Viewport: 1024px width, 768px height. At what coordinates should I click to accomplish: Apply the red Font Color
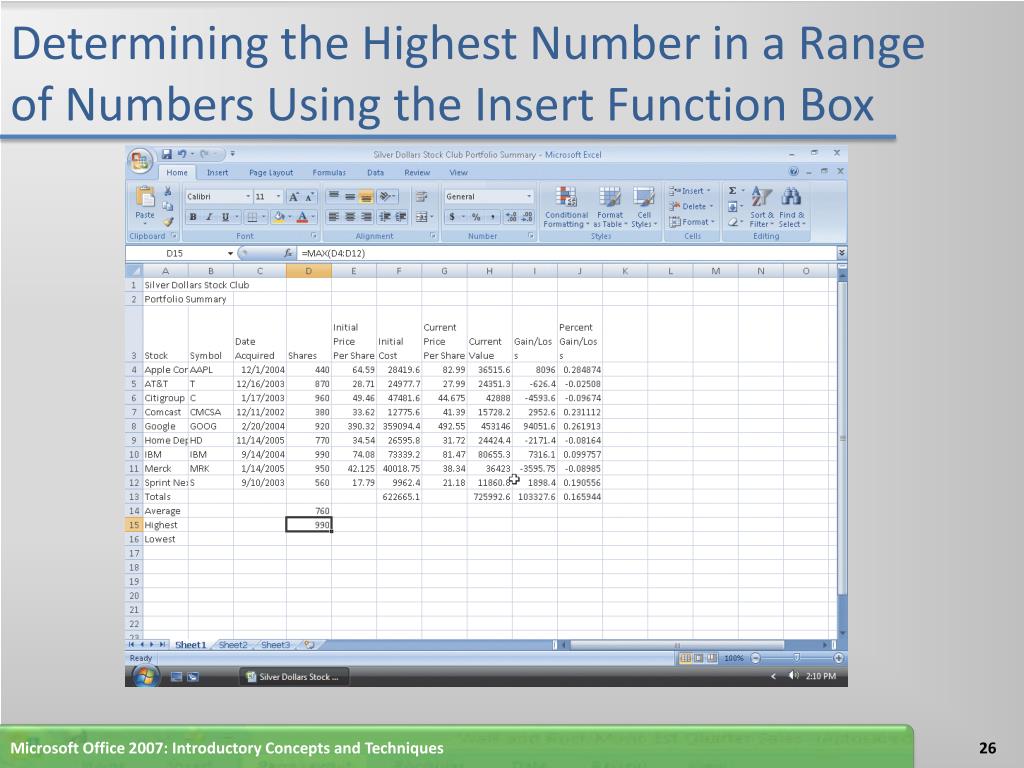302,217
